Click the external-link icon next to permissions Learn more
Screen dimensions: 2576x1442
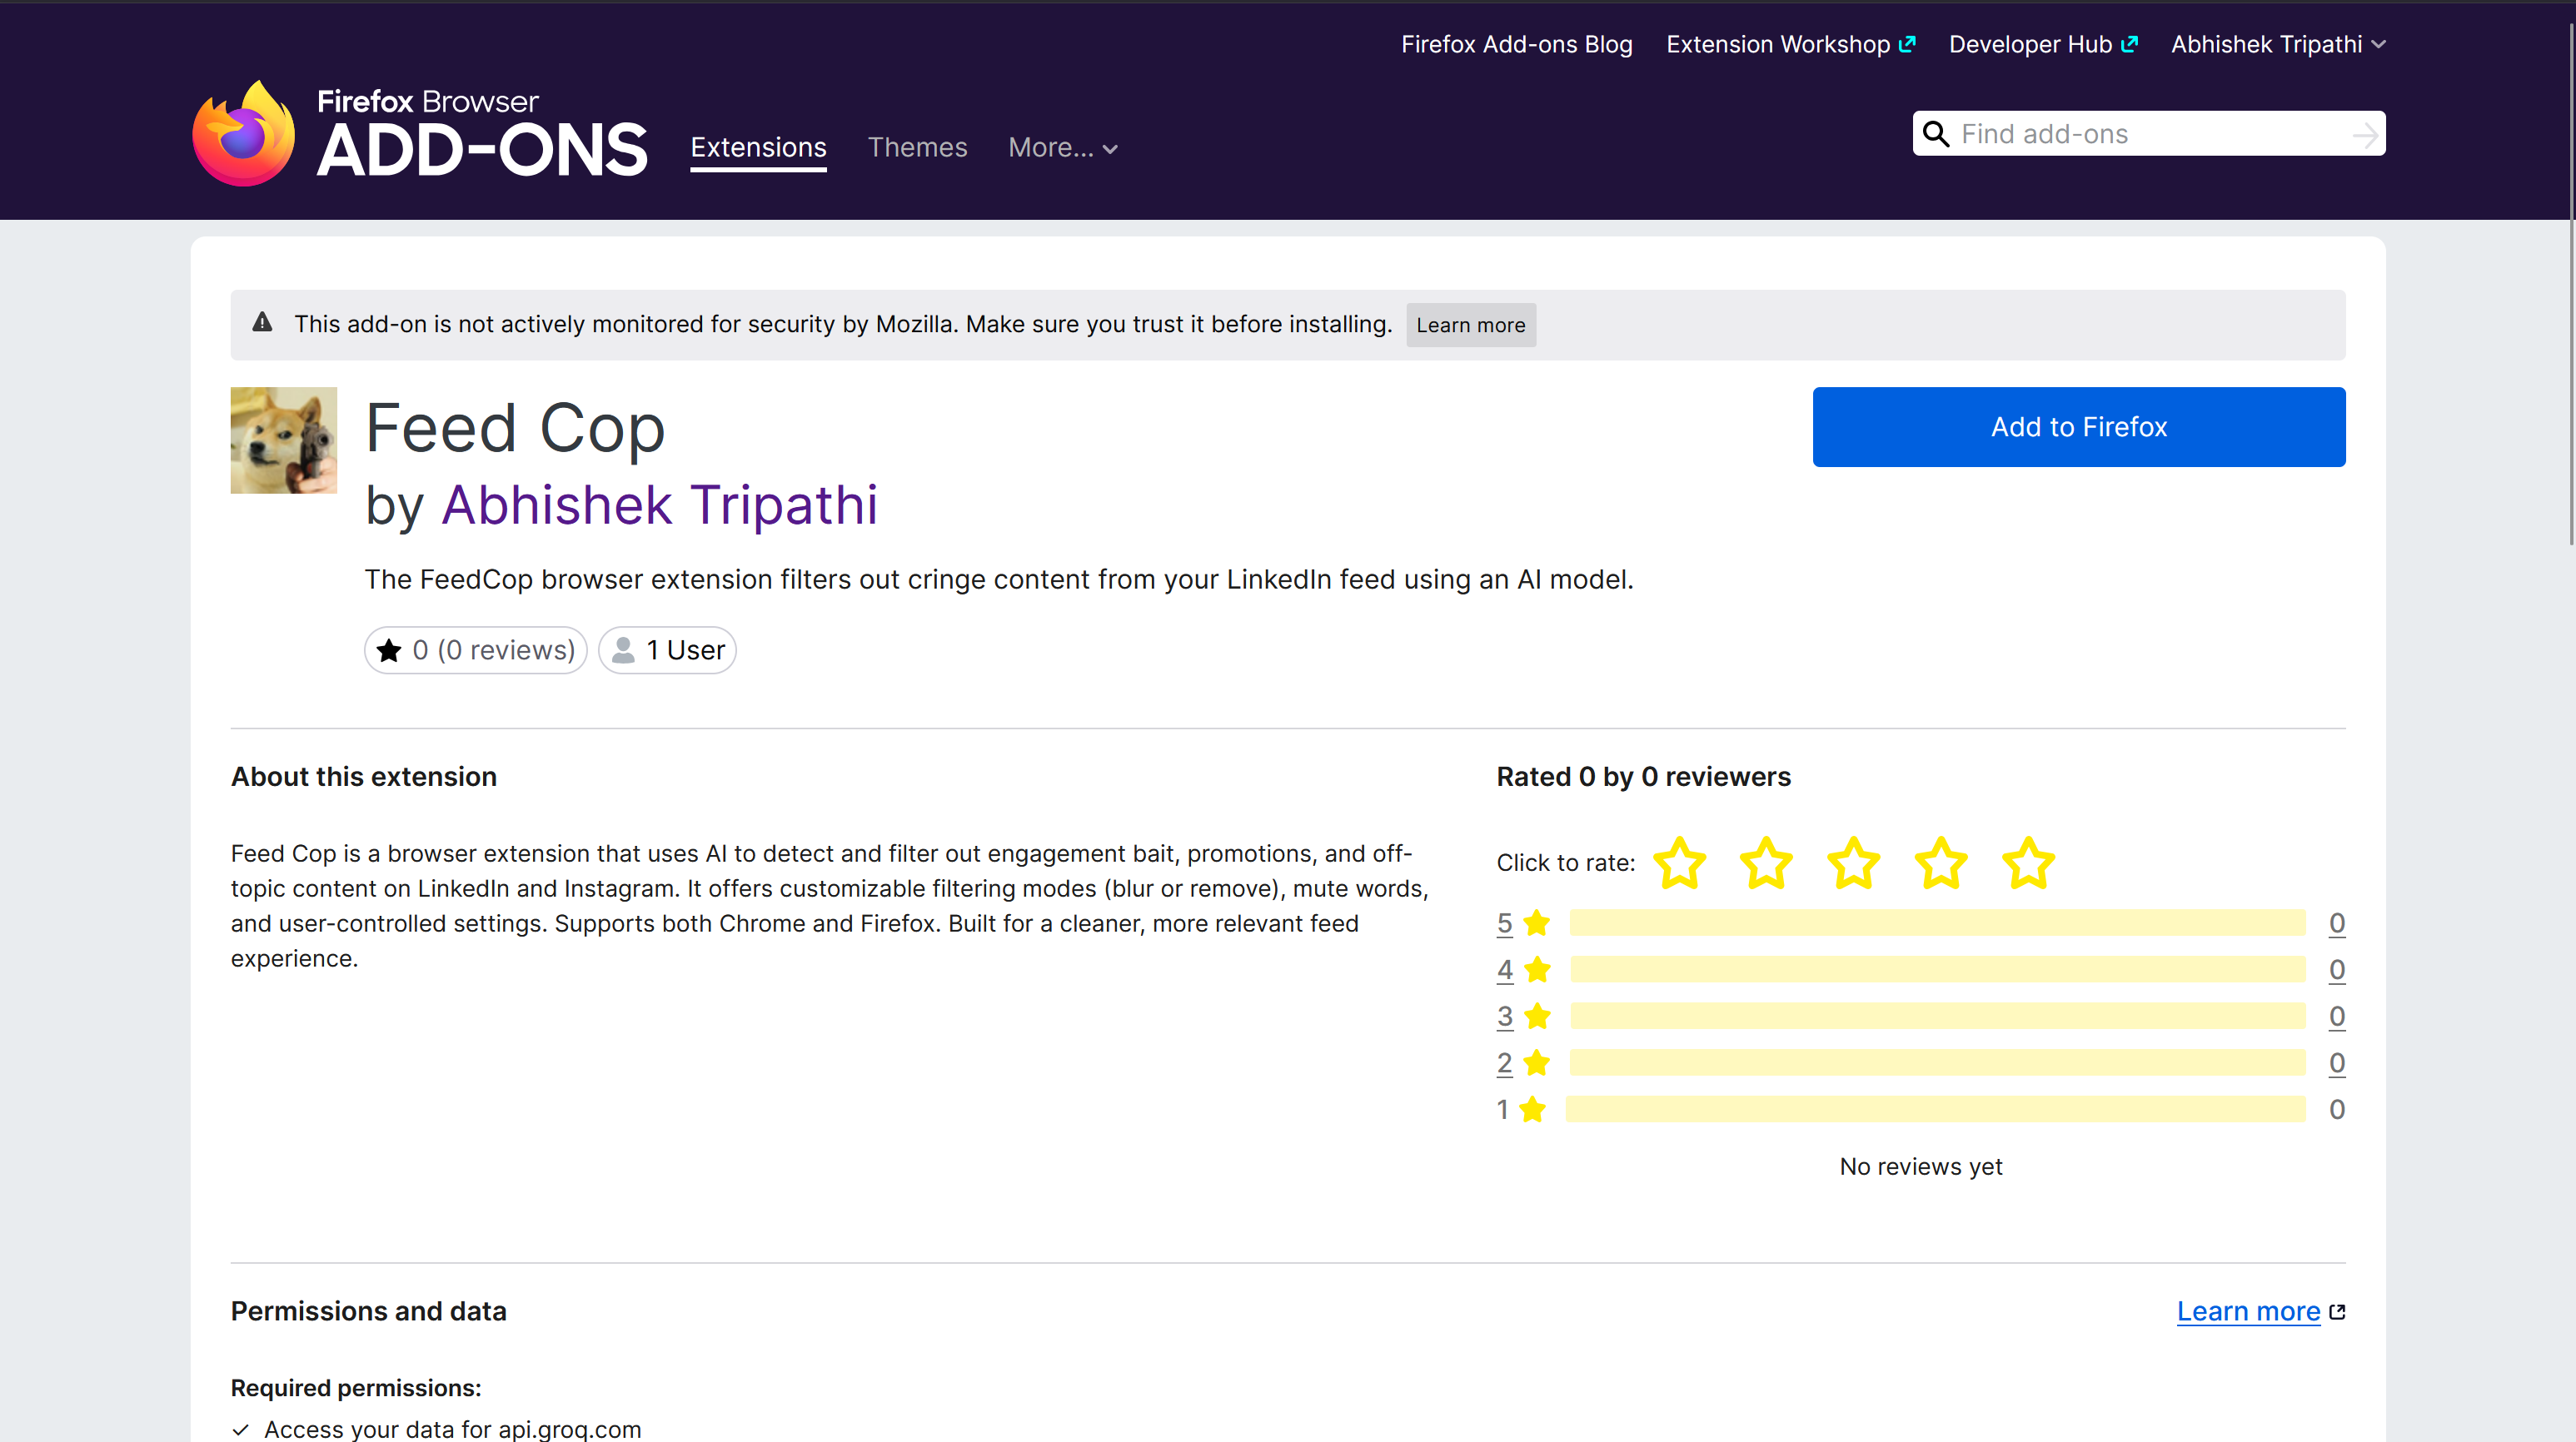coord(2337,1311)
